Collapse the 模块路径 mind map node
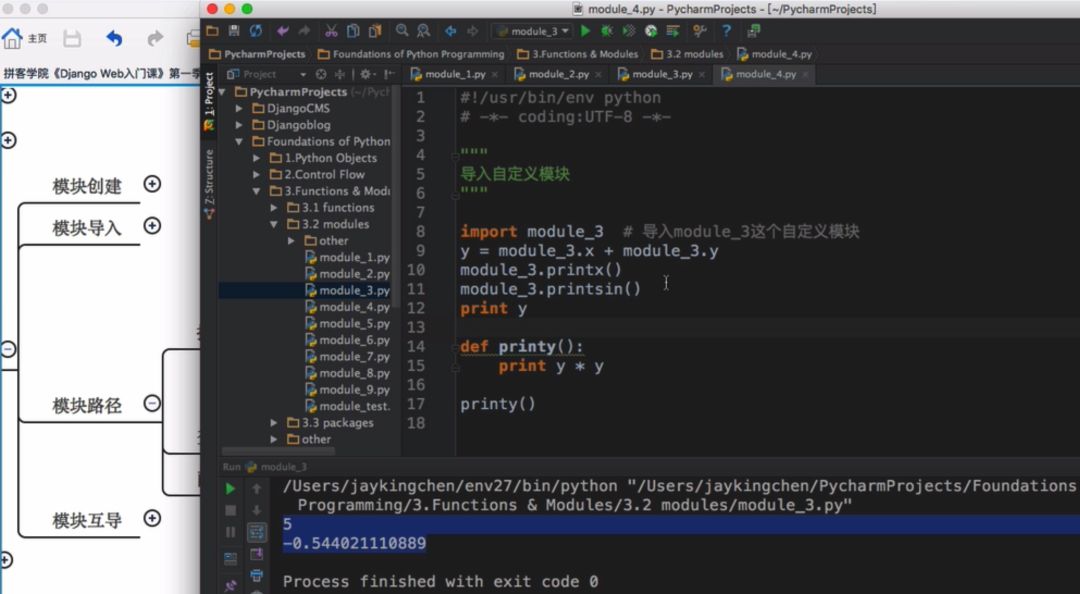Image resolution: width=1080 pixels, height=594 pixels. [152, 403]
